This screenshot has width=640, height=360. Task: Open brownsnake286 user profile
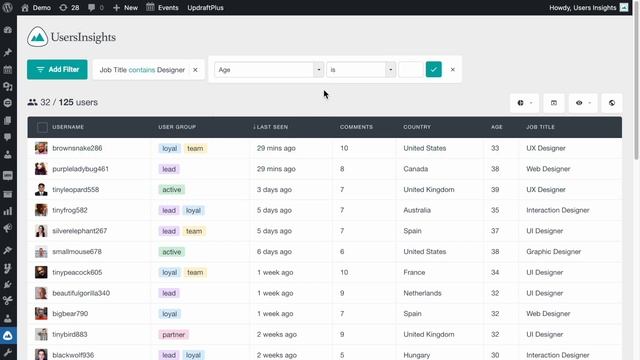[77, 148]
